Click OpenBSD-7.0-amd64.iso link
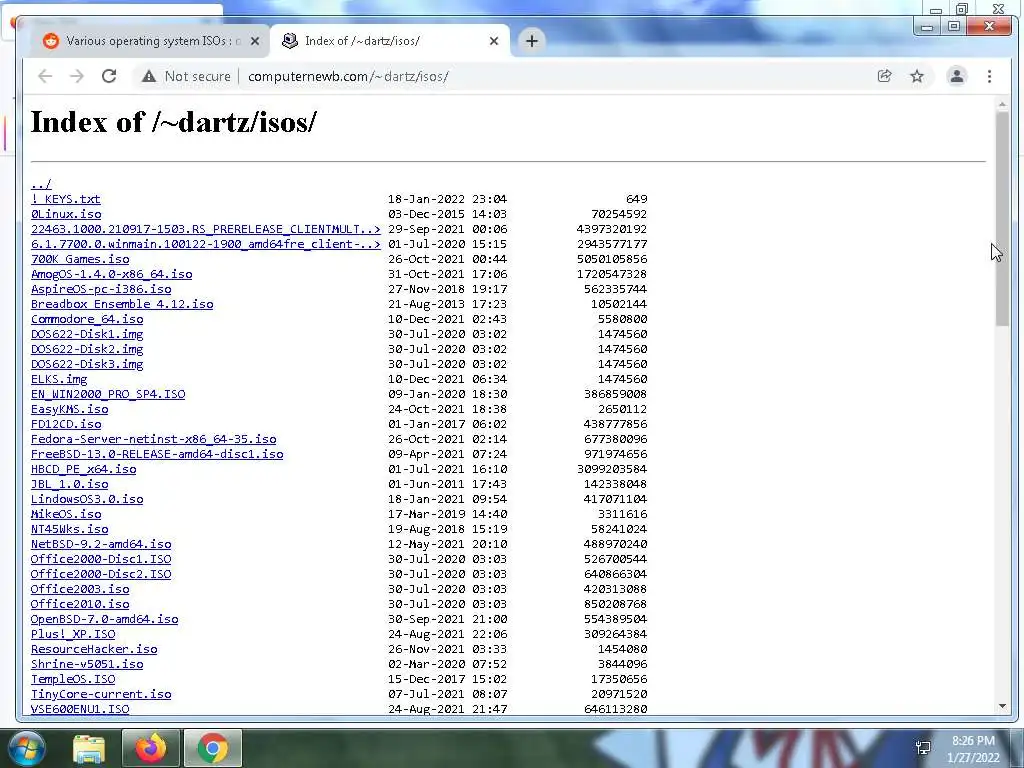 [104, 620]
